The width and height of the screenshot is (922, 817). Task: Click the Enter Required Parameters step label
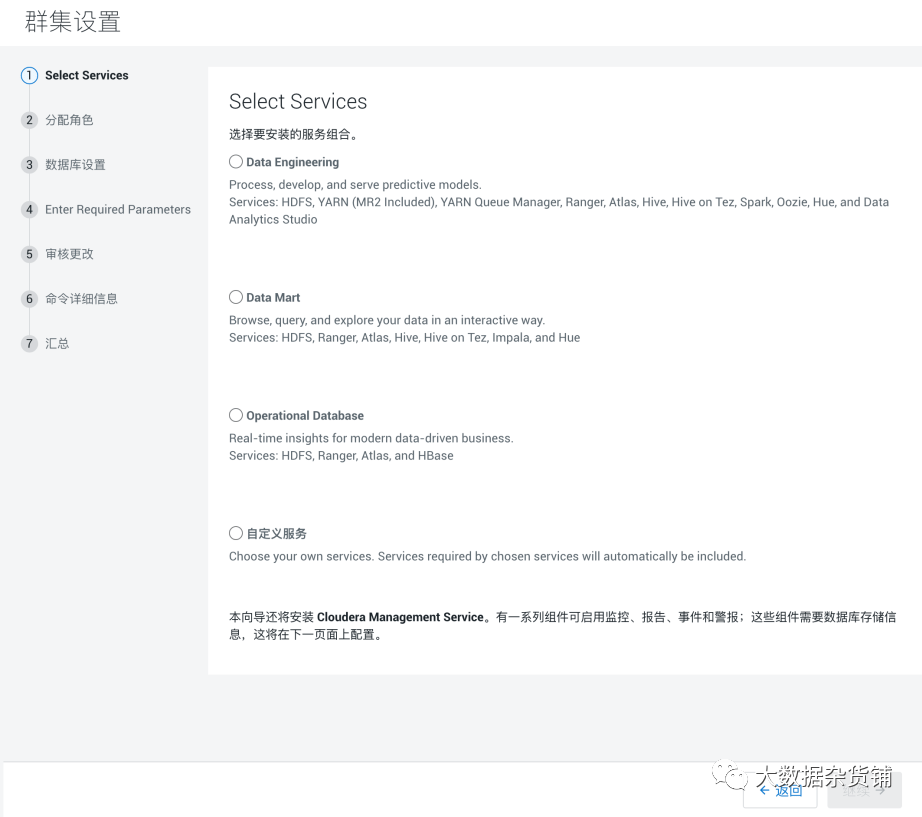click(x=118, y=210)
